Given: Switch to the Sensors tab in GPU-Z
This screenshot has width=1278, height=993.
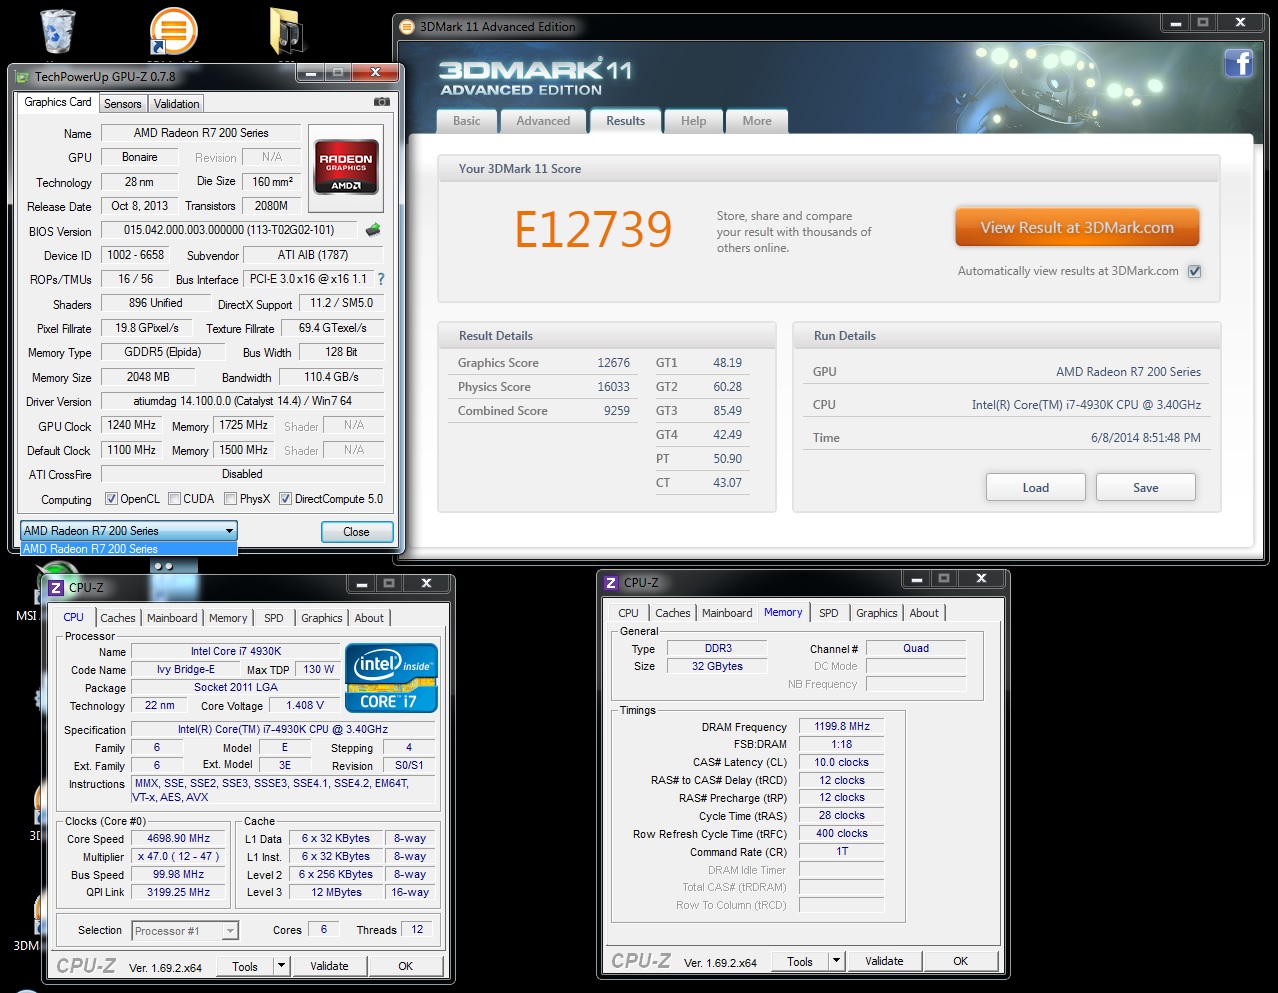Looking at the screenshot, I should click(x=122, y=104).
